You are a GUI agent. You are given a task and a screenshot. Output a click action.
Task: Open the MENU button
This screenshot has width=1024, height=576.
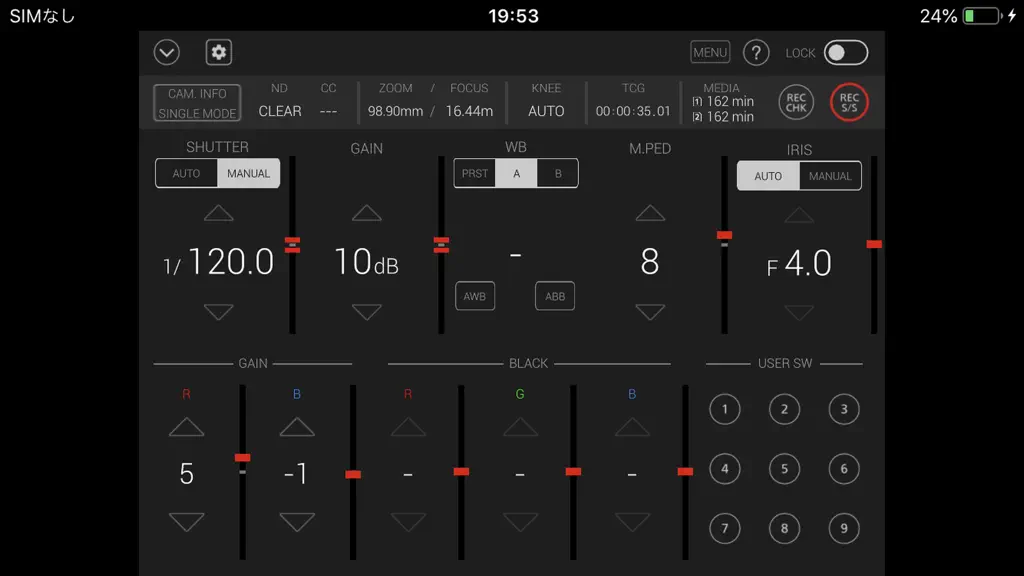tap(710, 52)
